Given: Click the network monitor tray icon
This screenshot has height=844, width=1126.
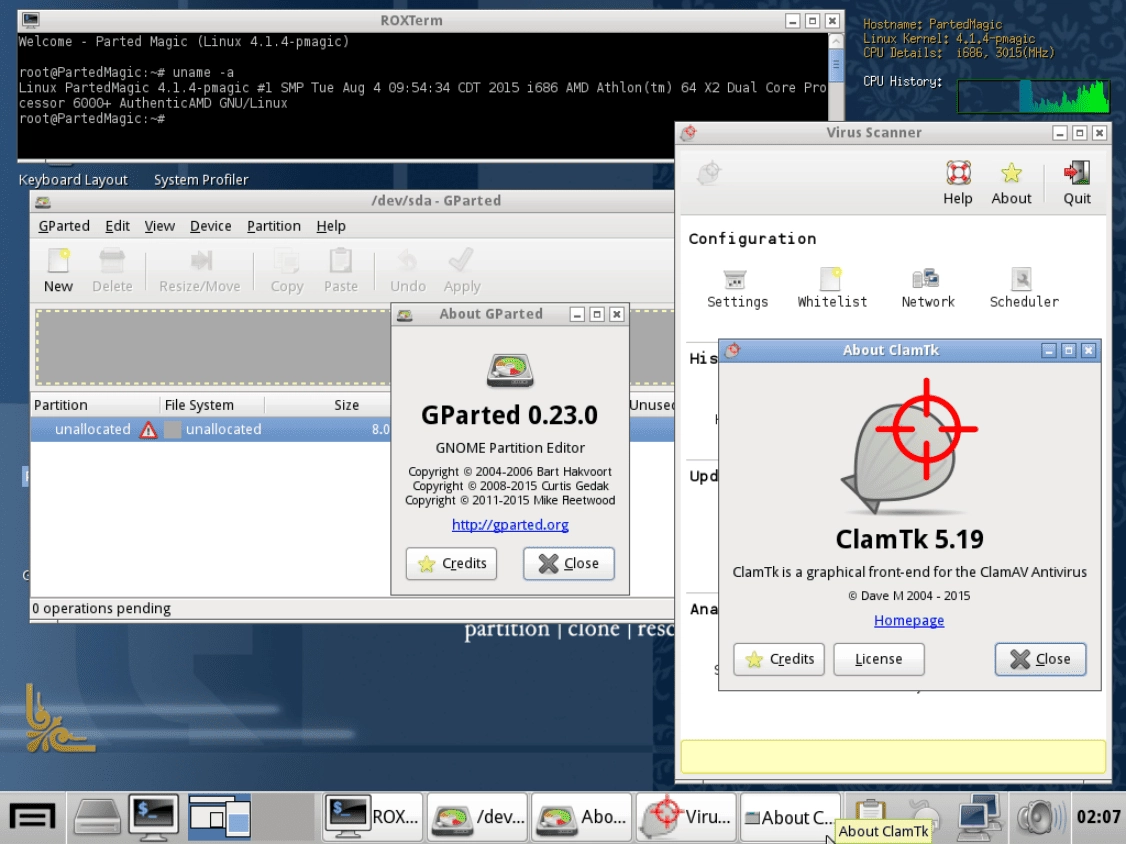Looking at the screenshot, I should tap(980, 817).
